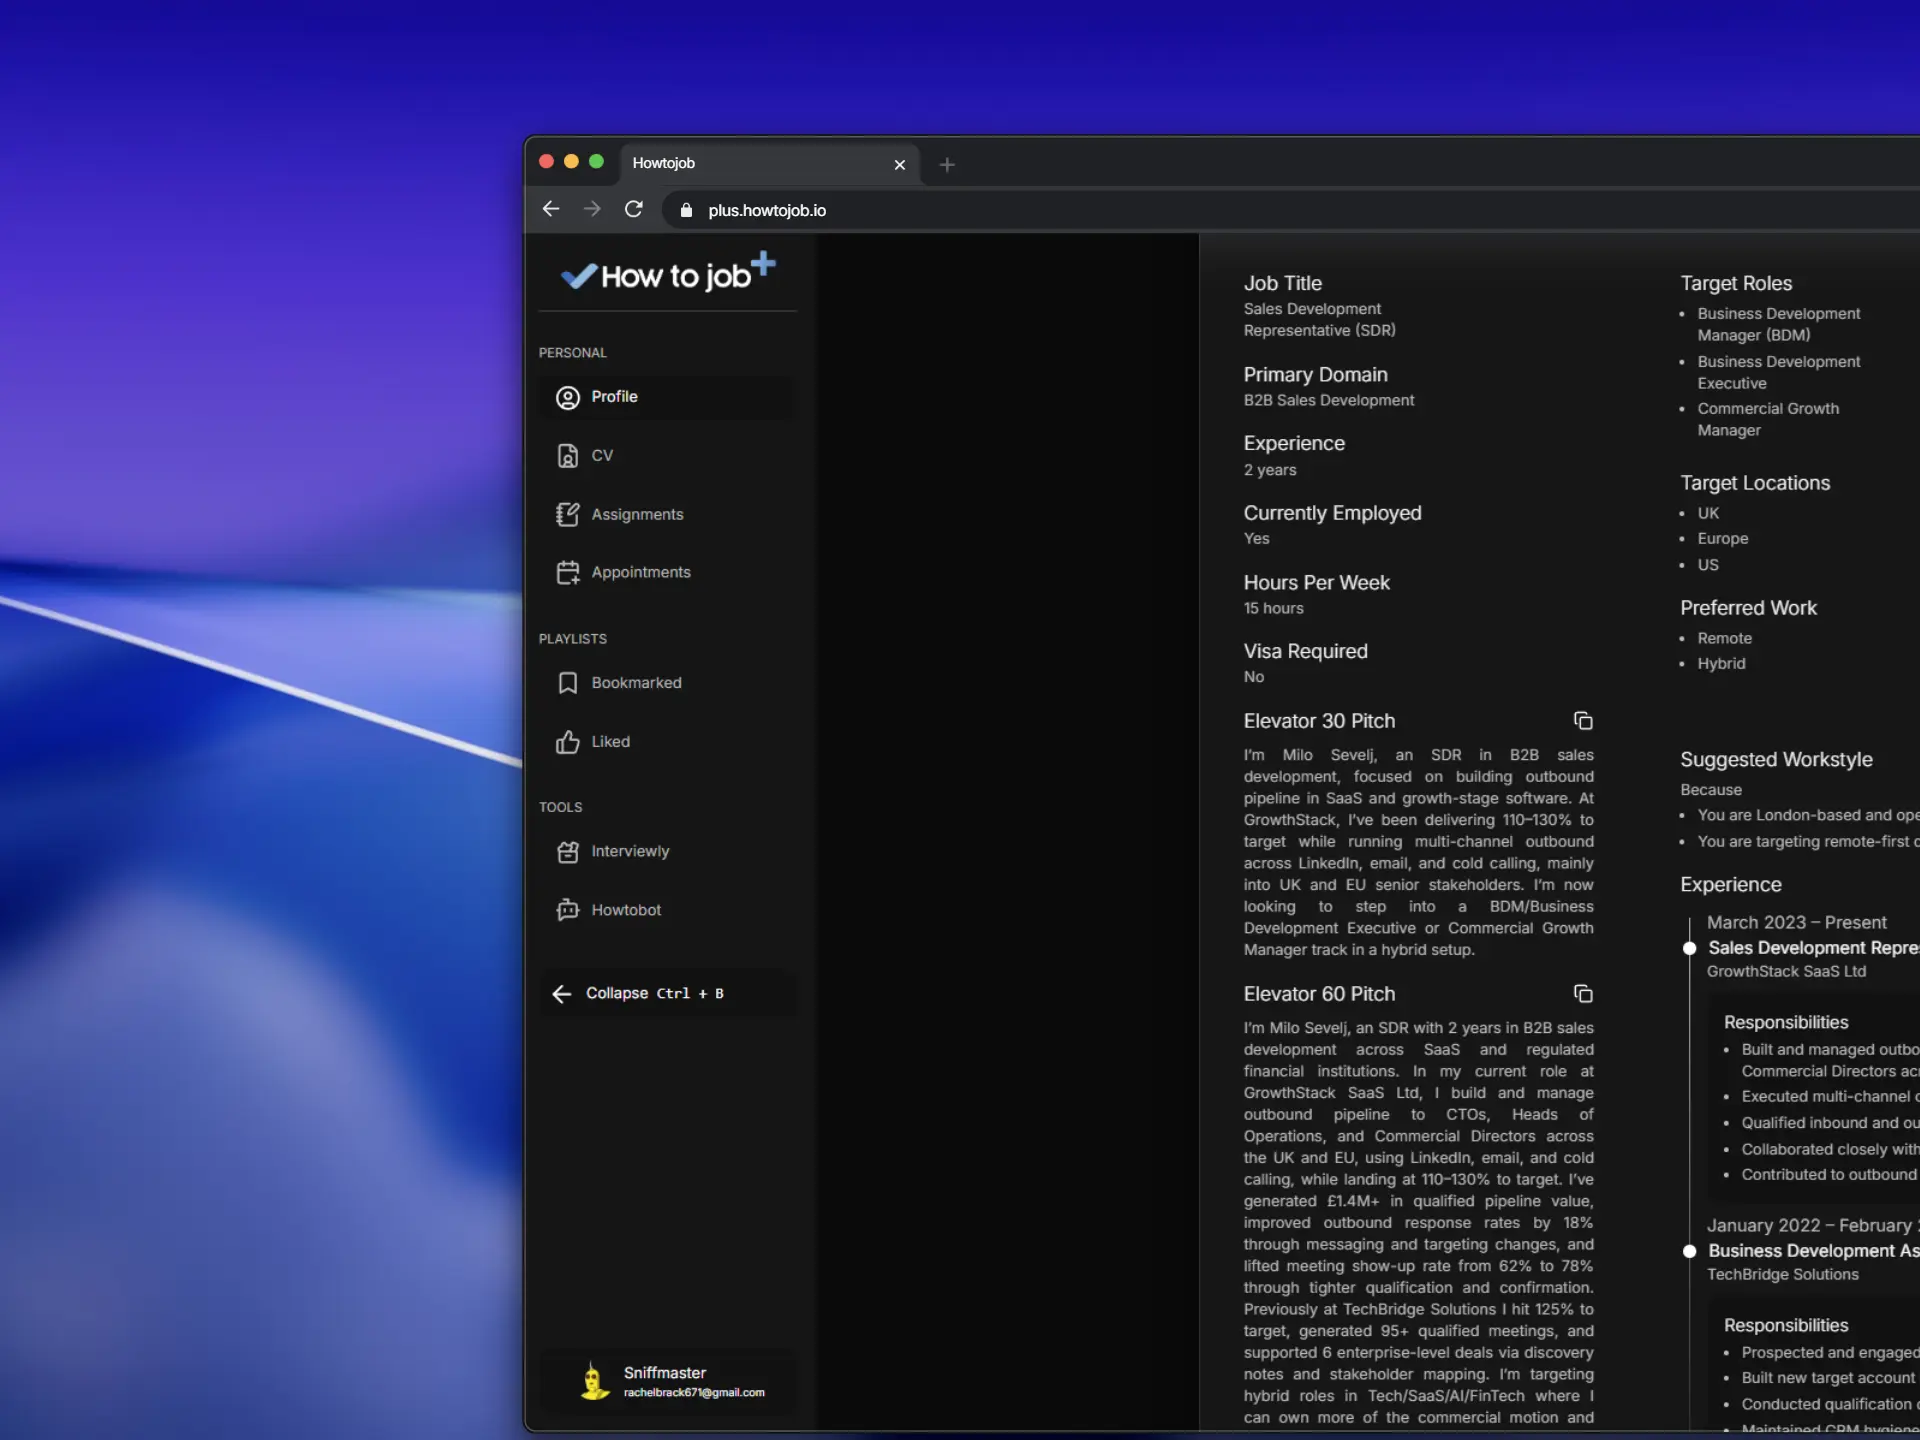Open Appointments calendar icon
This screenshot has width=1920, height=1440.
(x=567, y=572)
